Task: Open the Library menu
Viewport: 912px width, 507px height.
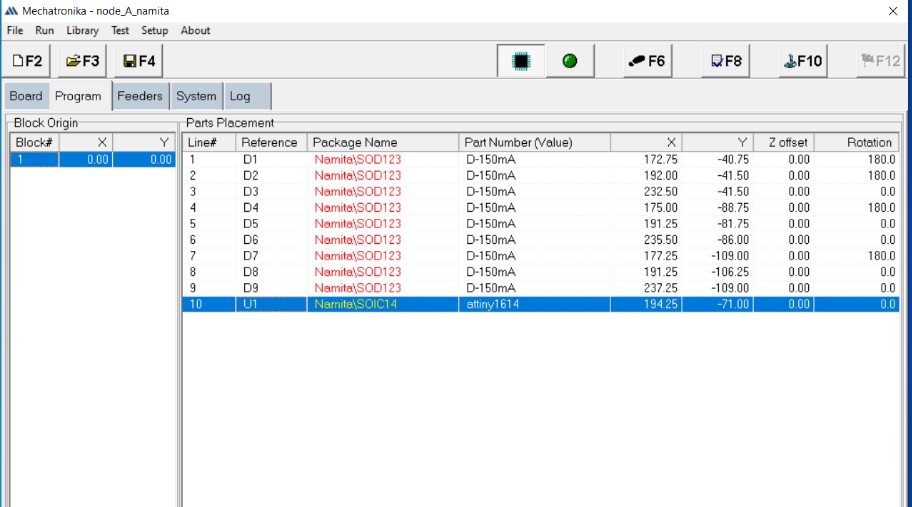Action: 82,30
